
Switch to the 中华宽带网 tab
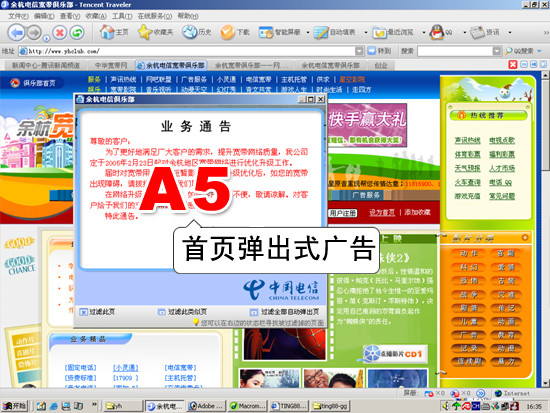pyautogui.click(x=111, y=65)
